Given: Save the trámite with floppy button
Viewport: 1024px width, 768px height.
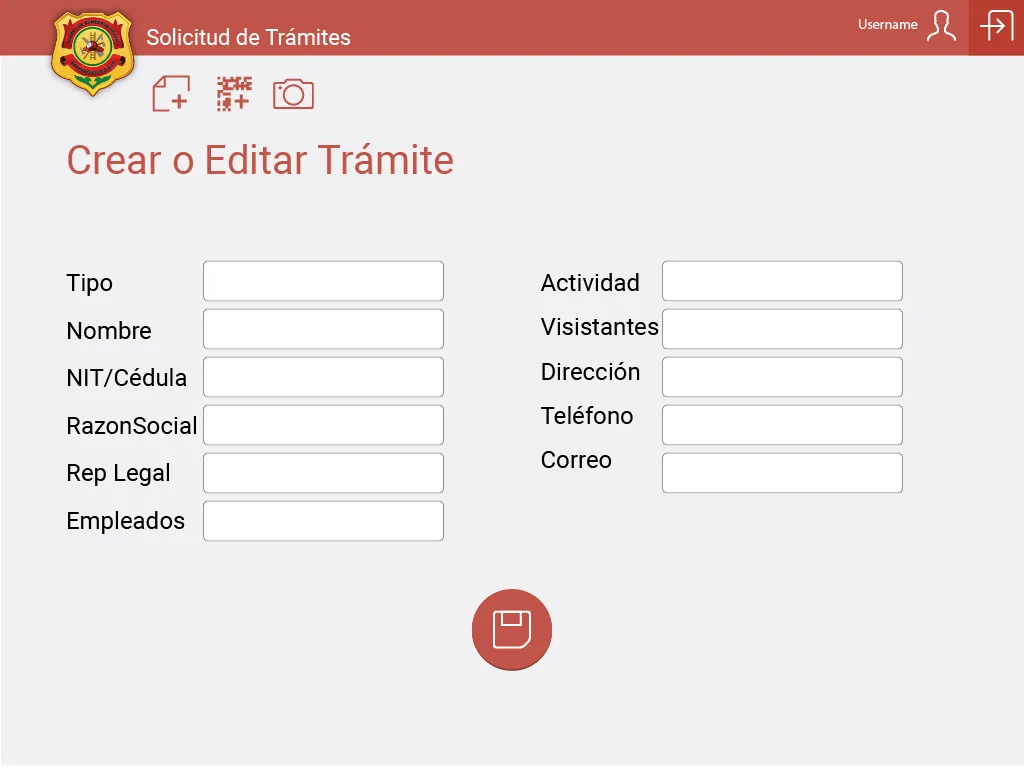Looking at the screenshot, I should point(512,630).
